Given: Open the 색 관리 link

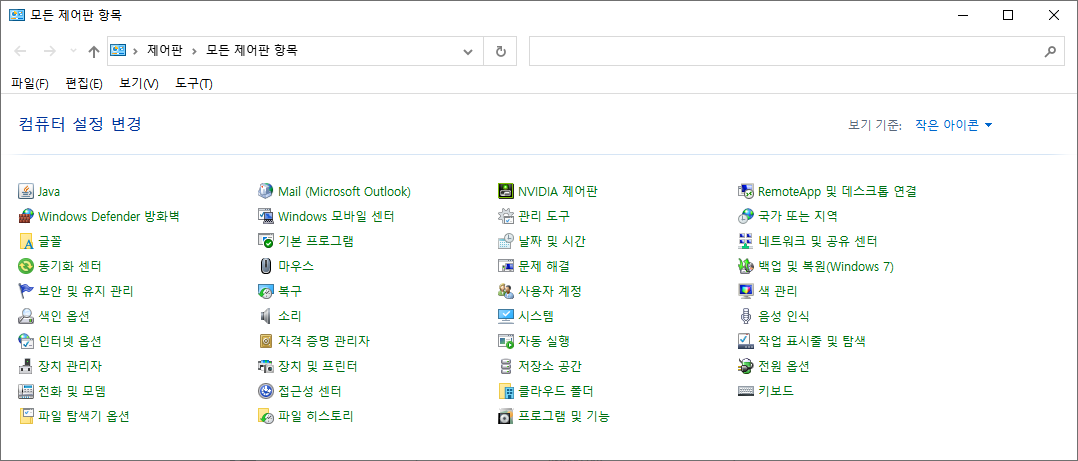Looking at the screenshot, I should coord(777,291).
